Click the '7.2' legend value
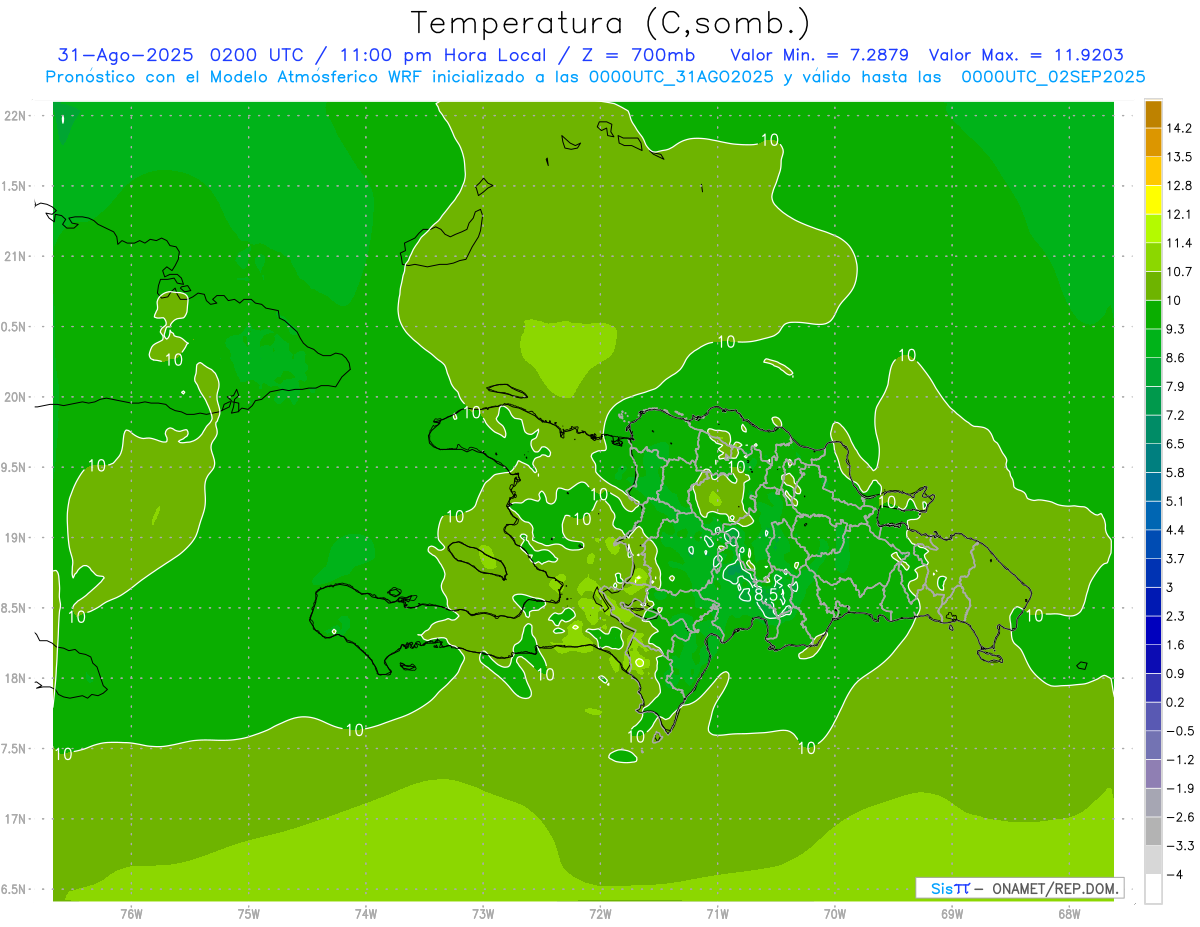The image size is (1200, 927). pos(1177,415)
